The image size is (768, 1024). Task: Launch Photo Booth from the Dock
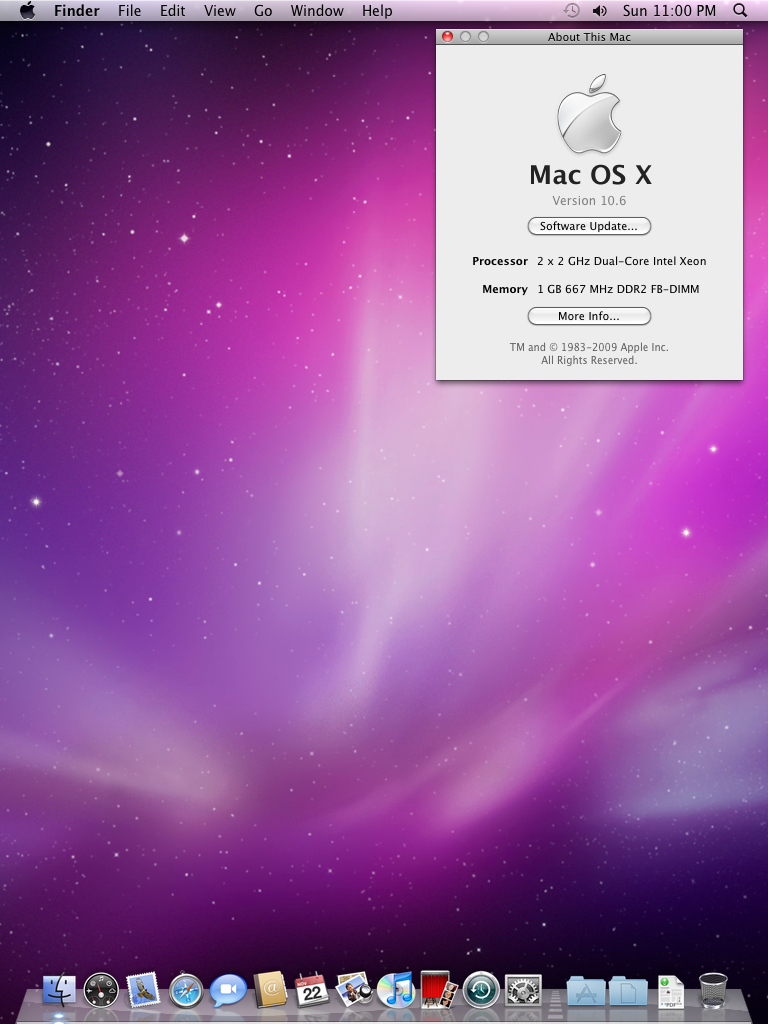coord(438,989)
